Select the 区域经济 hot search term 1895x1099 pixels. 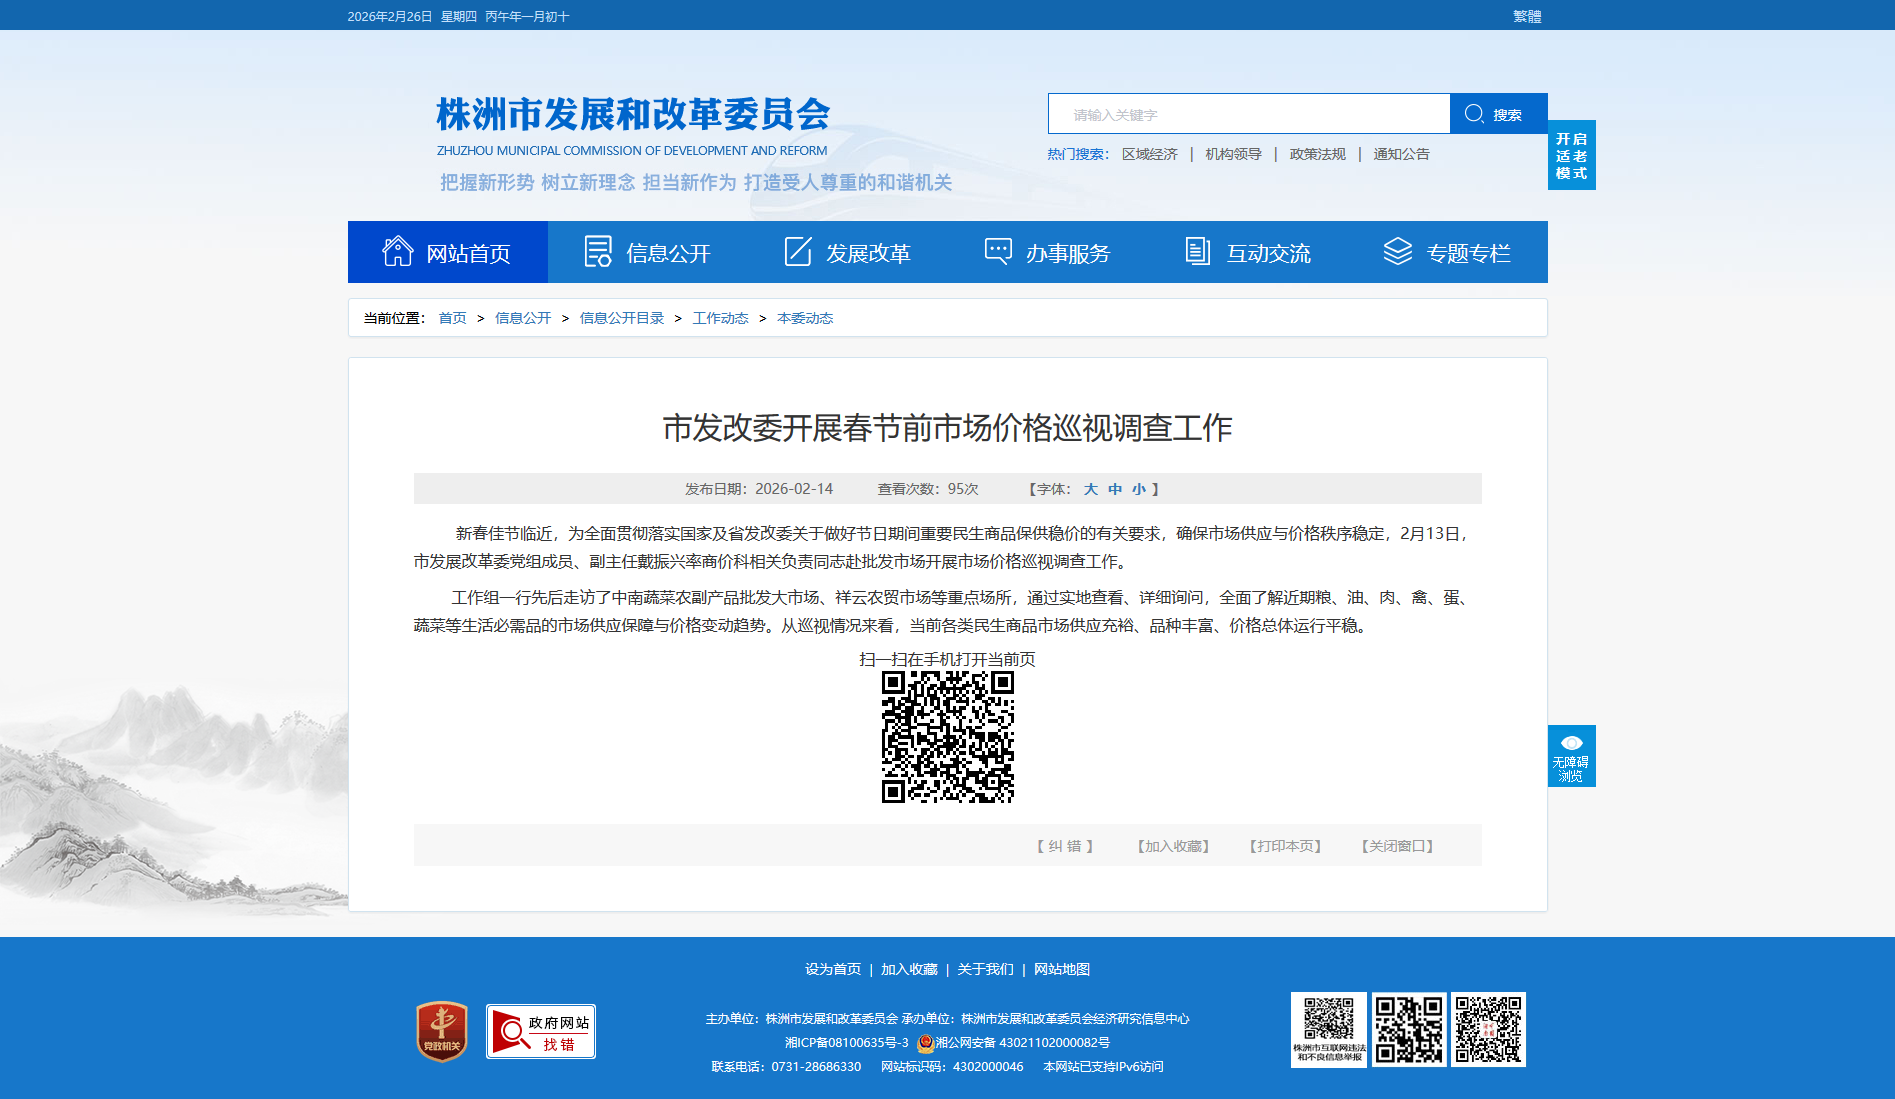coord(1149,154)
